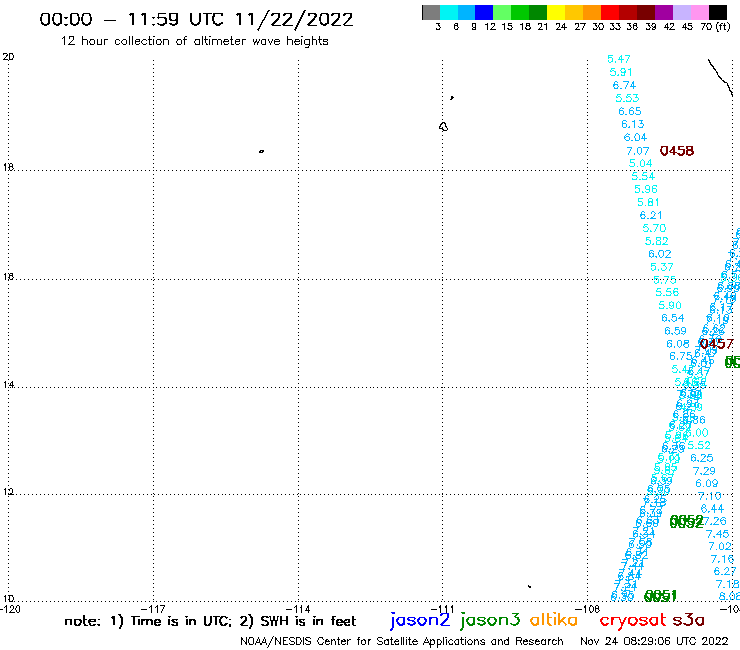740x650 pixels.
Task: Click the longitude axis label -114
Action: pyautogui.click(x=298, y=609)
